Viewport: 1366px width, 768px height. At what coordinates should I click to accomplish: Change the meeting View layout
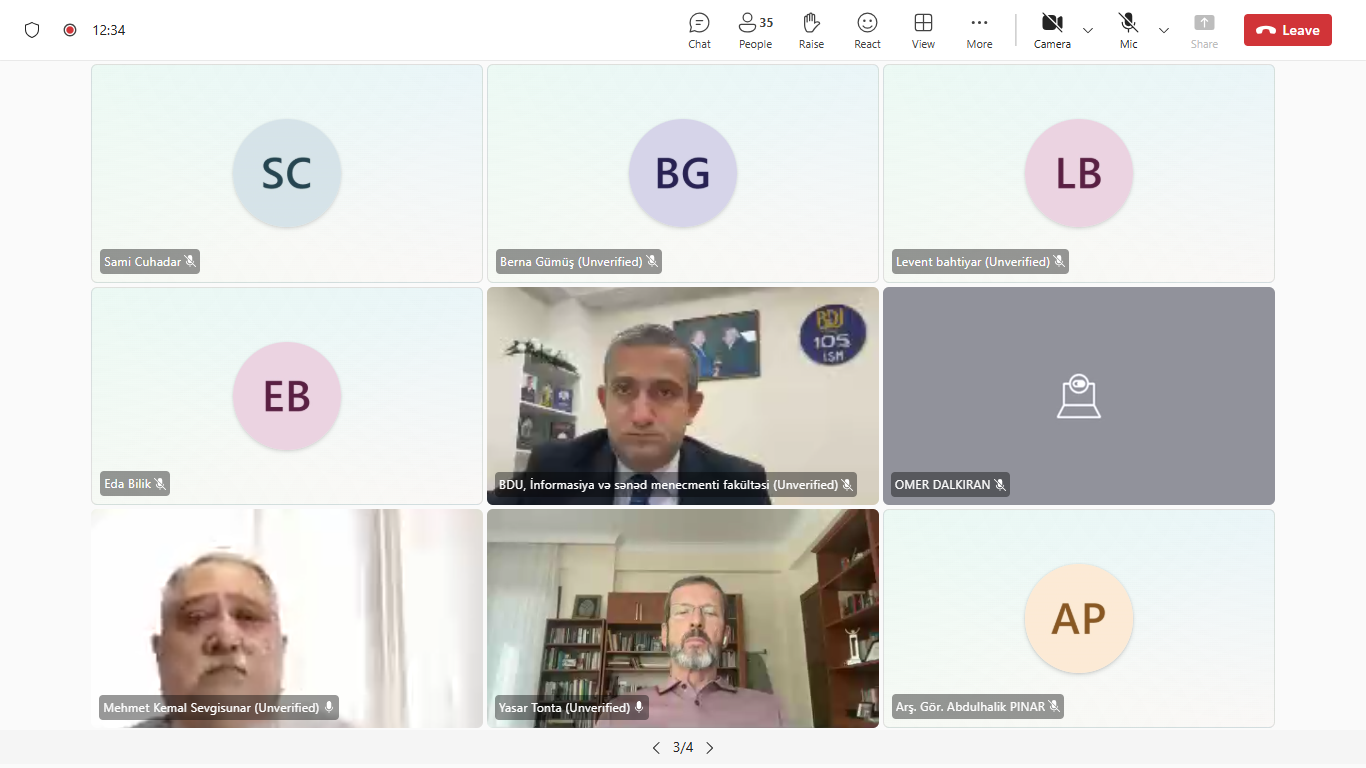[923, 30]
